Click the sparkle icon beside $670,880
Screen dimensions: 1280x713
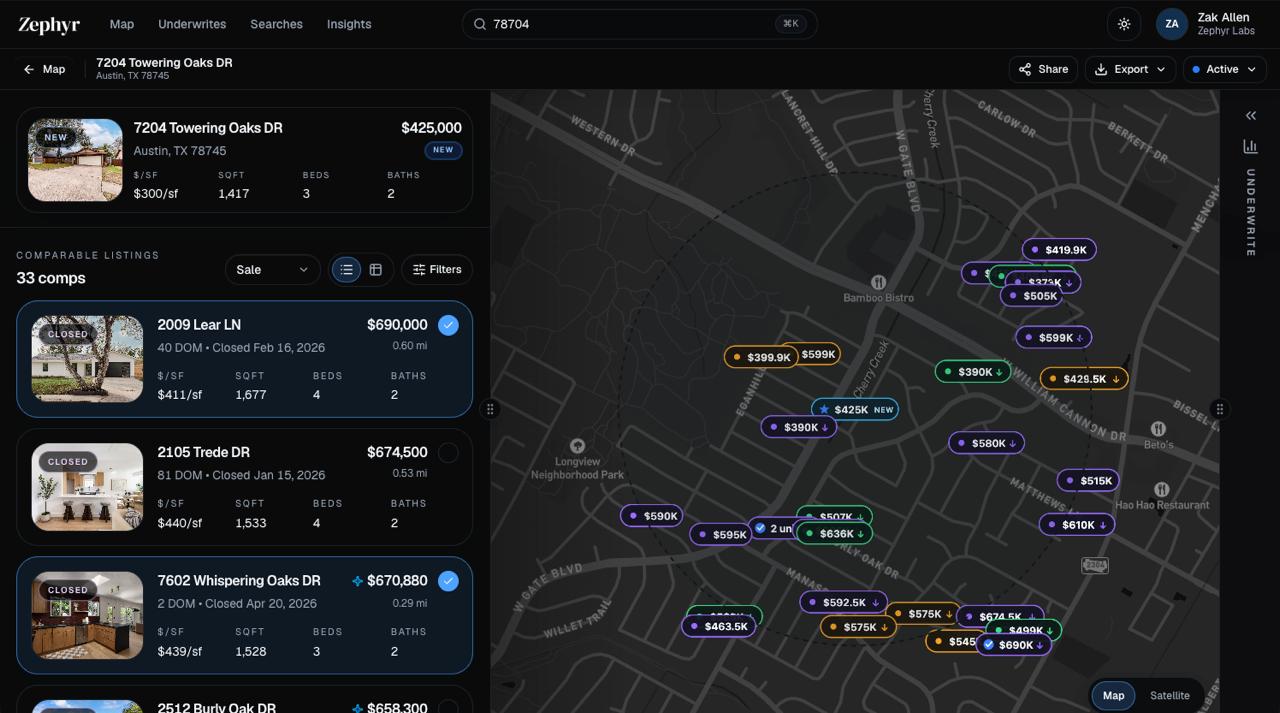point(357,581)
